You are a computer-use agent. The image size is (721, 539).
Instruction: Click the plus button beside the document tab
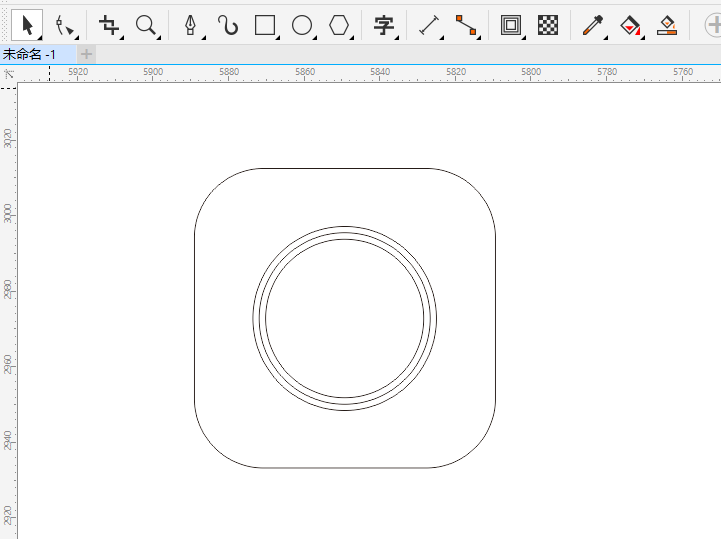coord(87,54)
